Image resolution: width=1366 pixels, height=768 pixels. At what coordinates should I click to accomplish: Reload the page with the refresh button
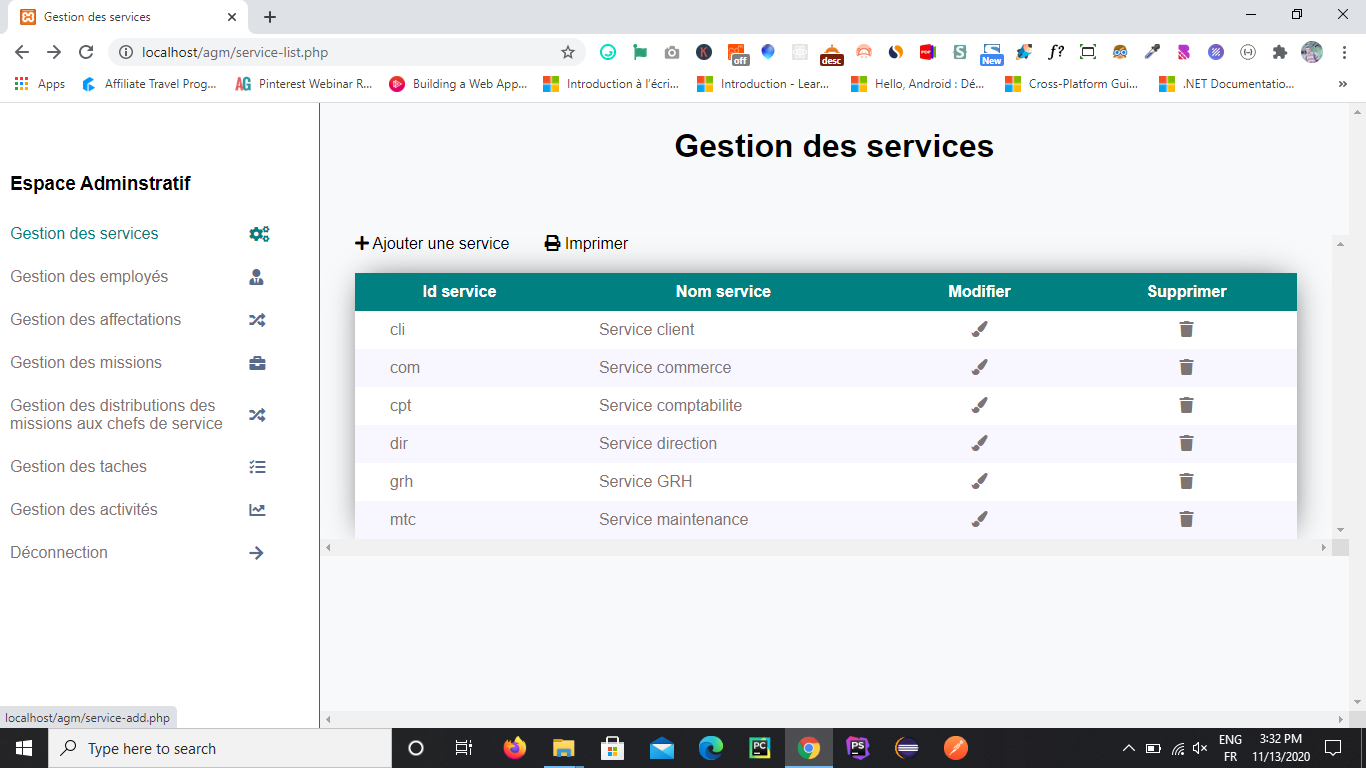tap(86, 52)
